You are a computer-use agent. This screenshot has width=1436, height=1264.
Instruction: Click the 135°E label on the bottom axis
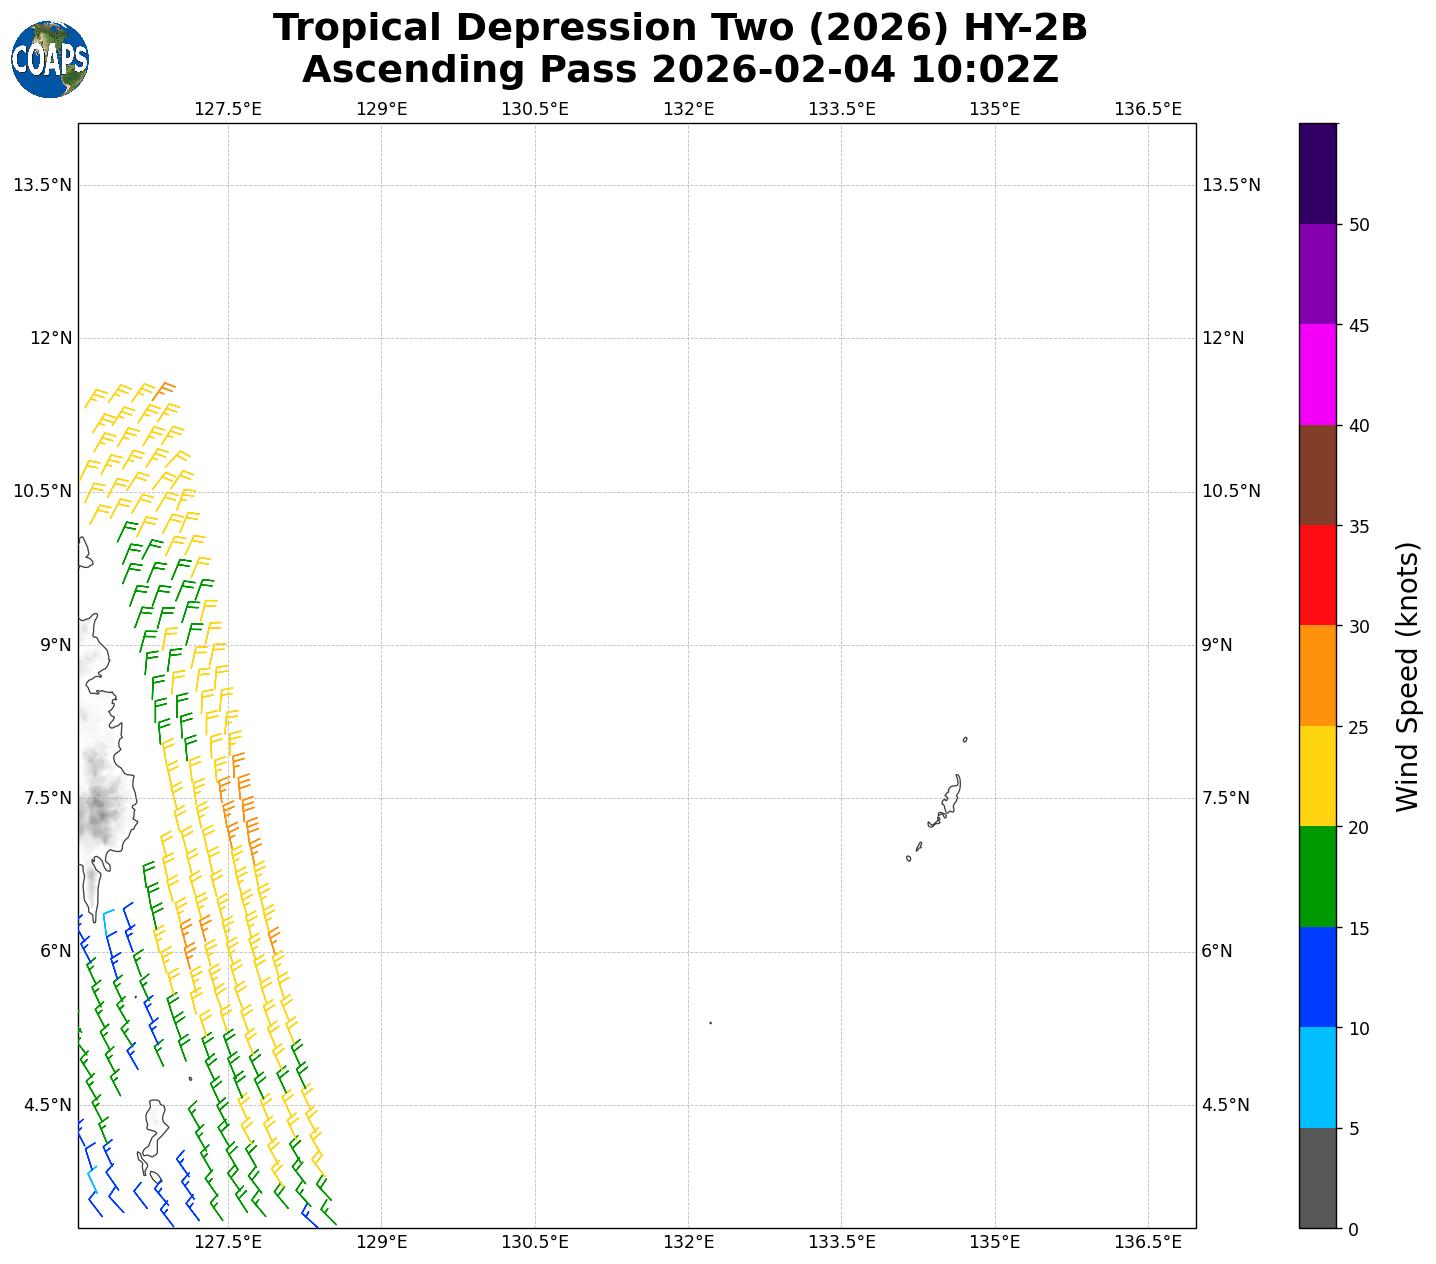point(995,1242)
